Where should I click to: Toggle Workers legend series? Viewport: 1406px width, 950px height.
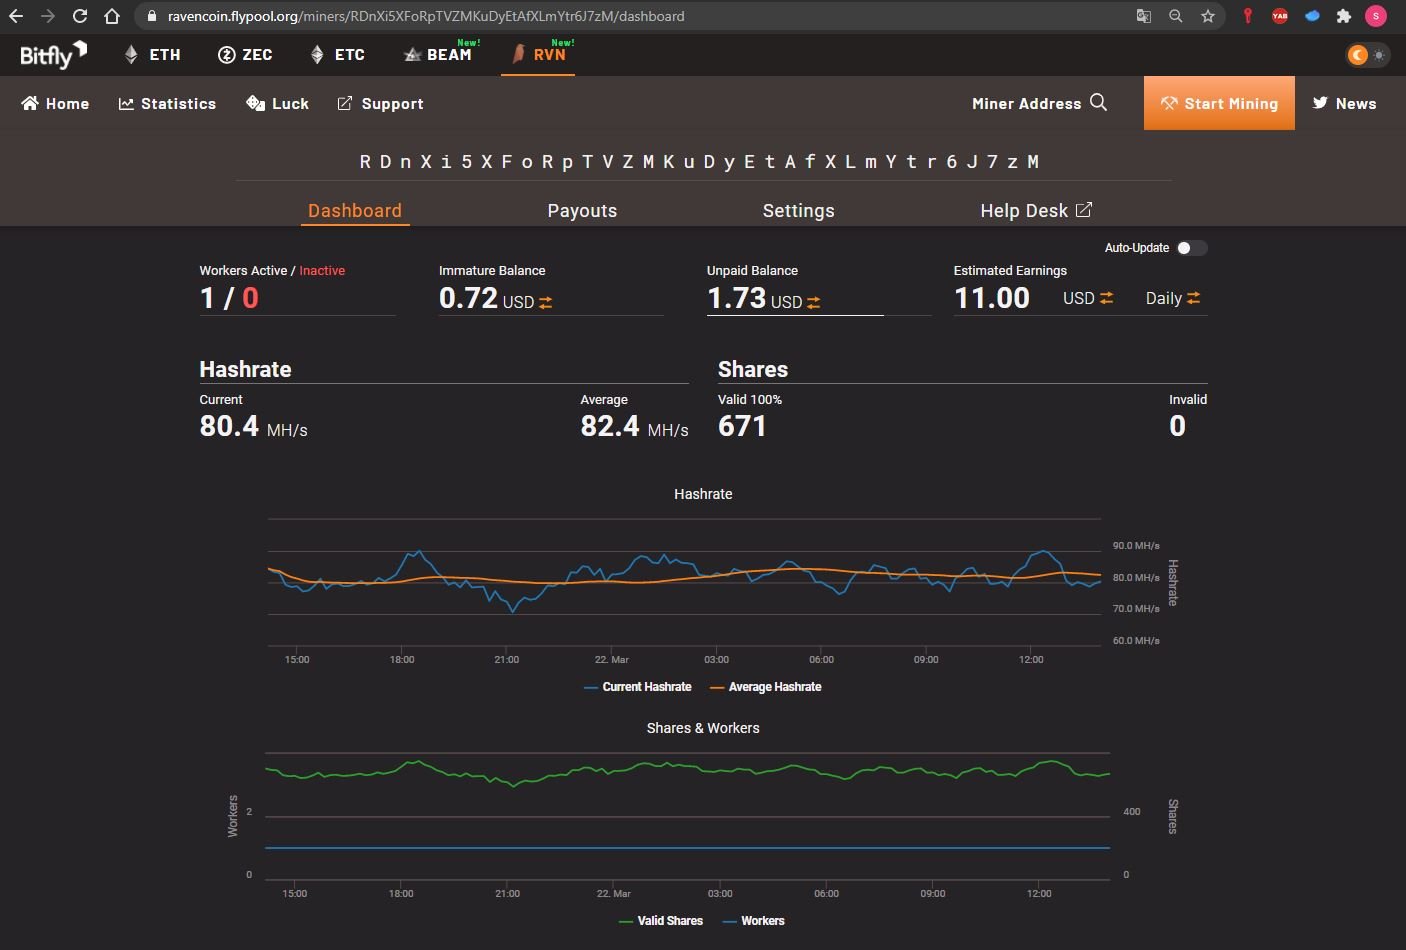tap(753, 921)
